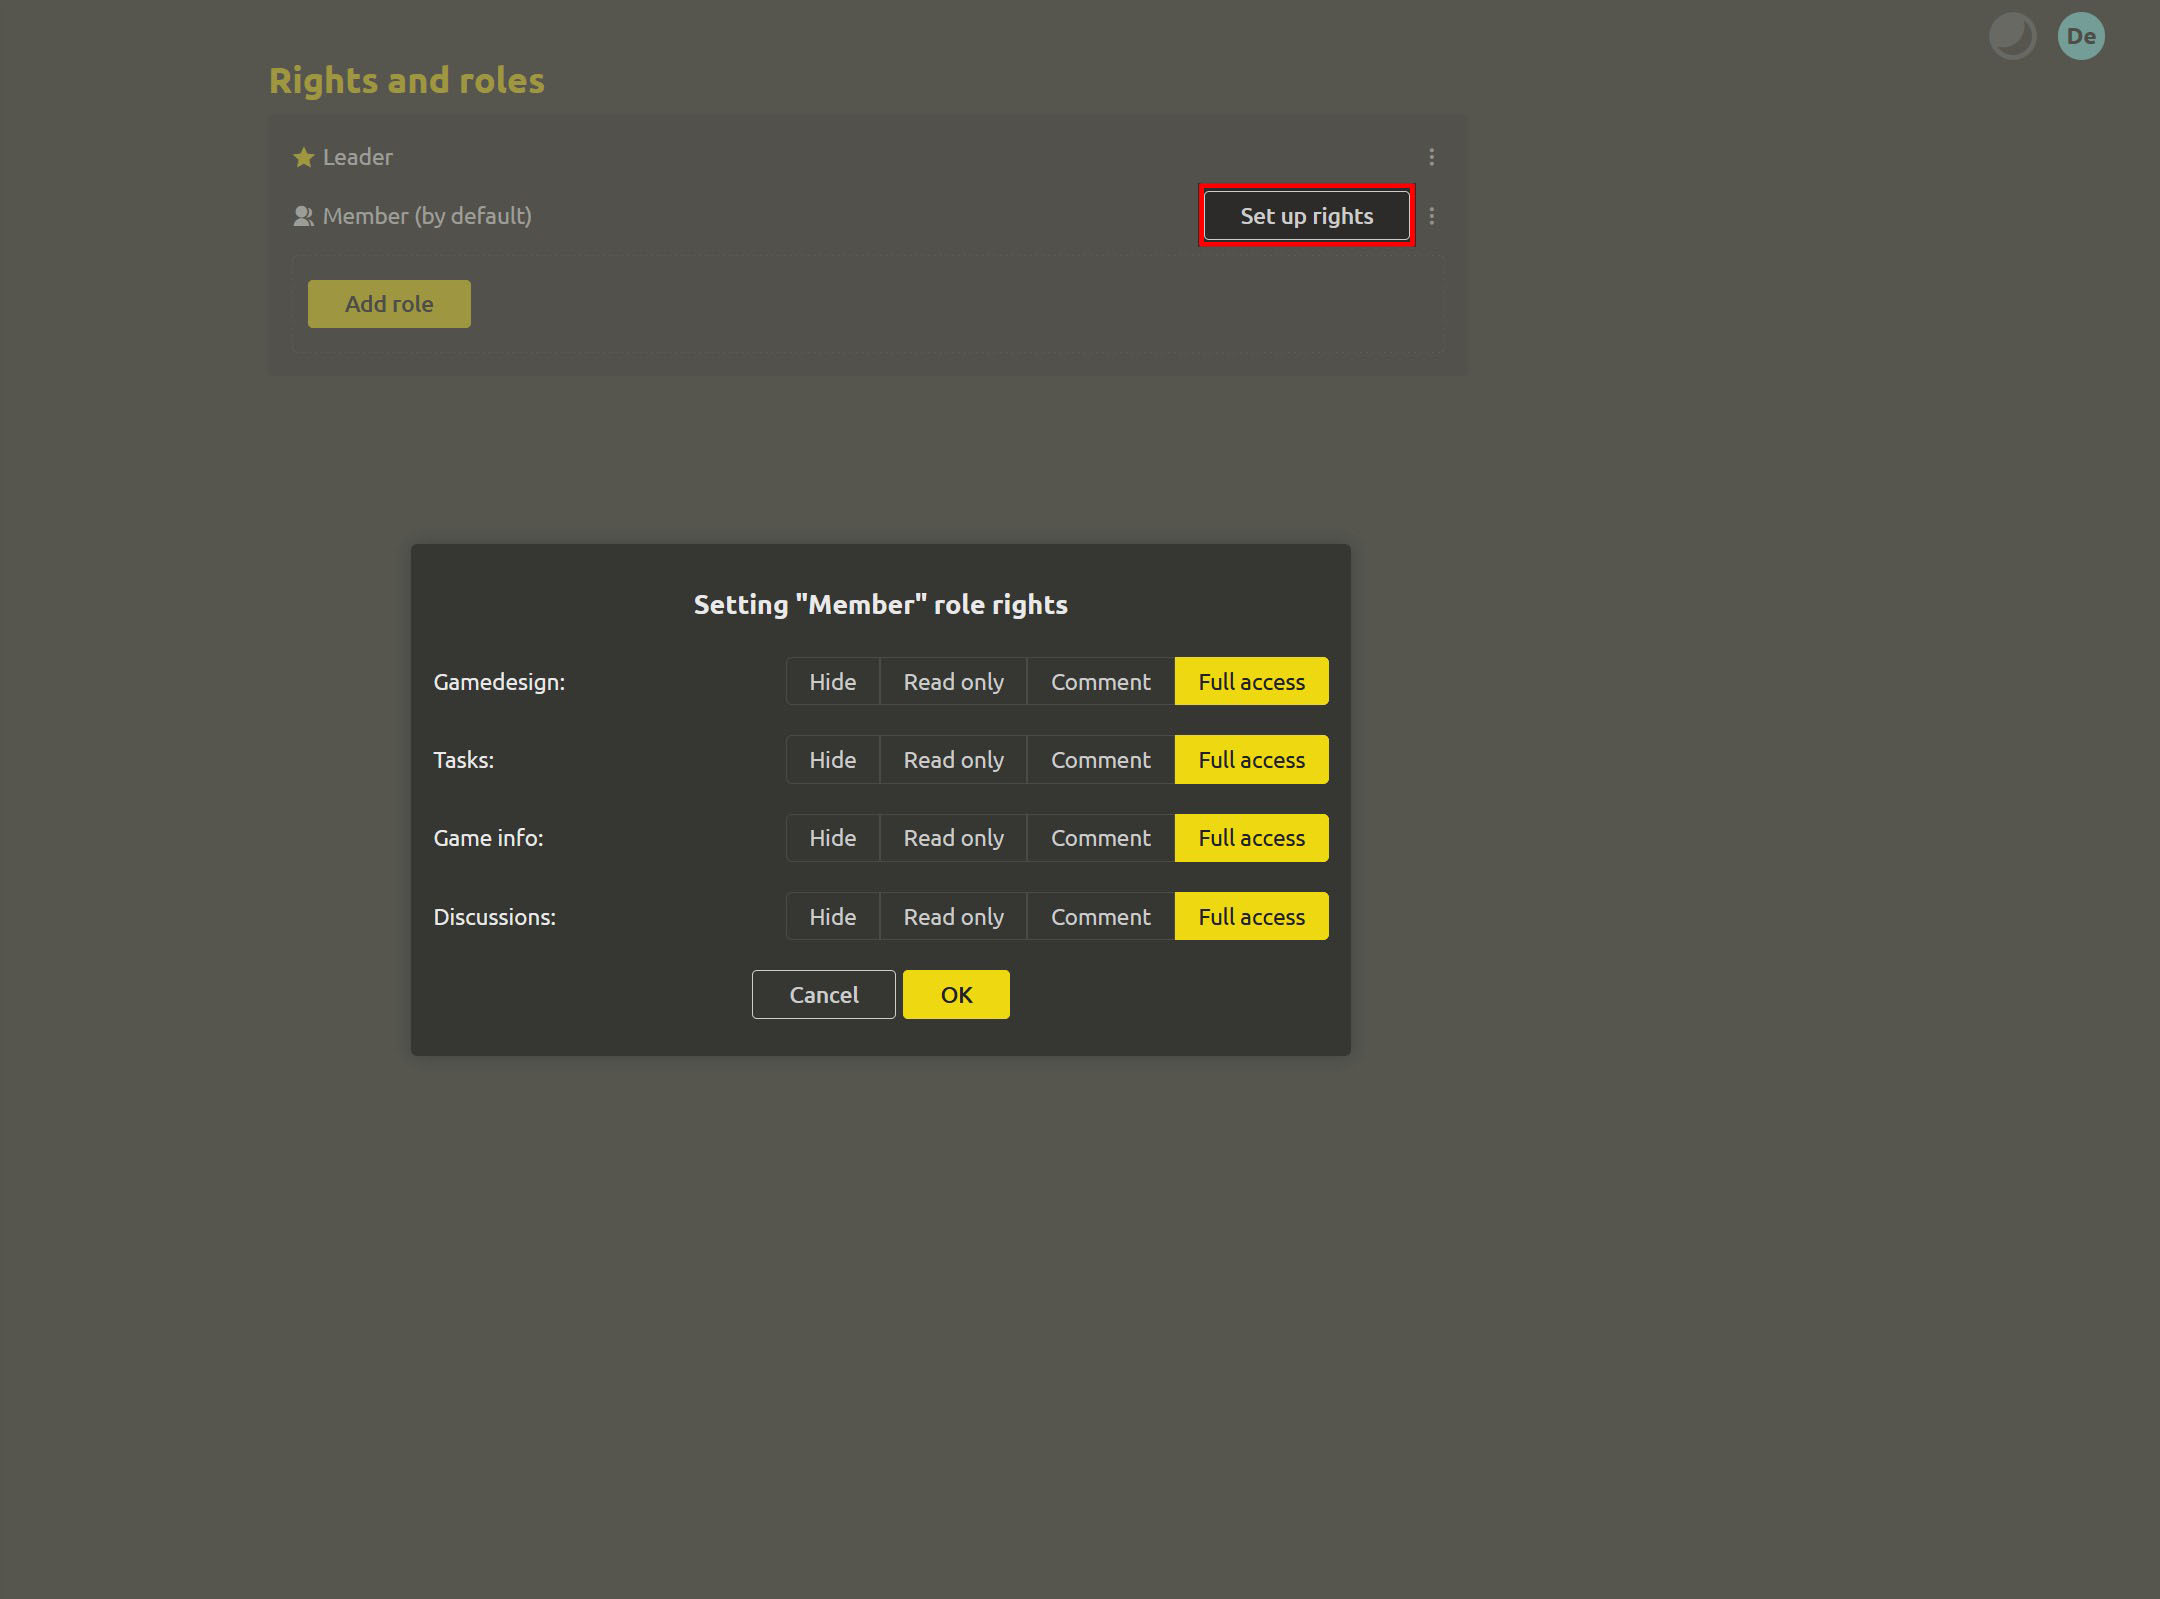Set Discussions rights to Comment
This screenshot has height=1599, width=2160.
(1100, 916)
